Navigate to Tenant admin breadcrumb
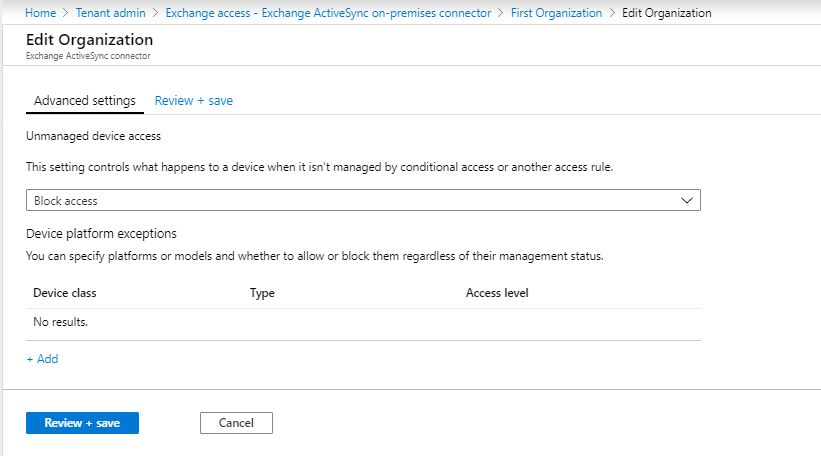Image resolution: width=821 pixels, height=456 pixels. click(x=111, y=13)
